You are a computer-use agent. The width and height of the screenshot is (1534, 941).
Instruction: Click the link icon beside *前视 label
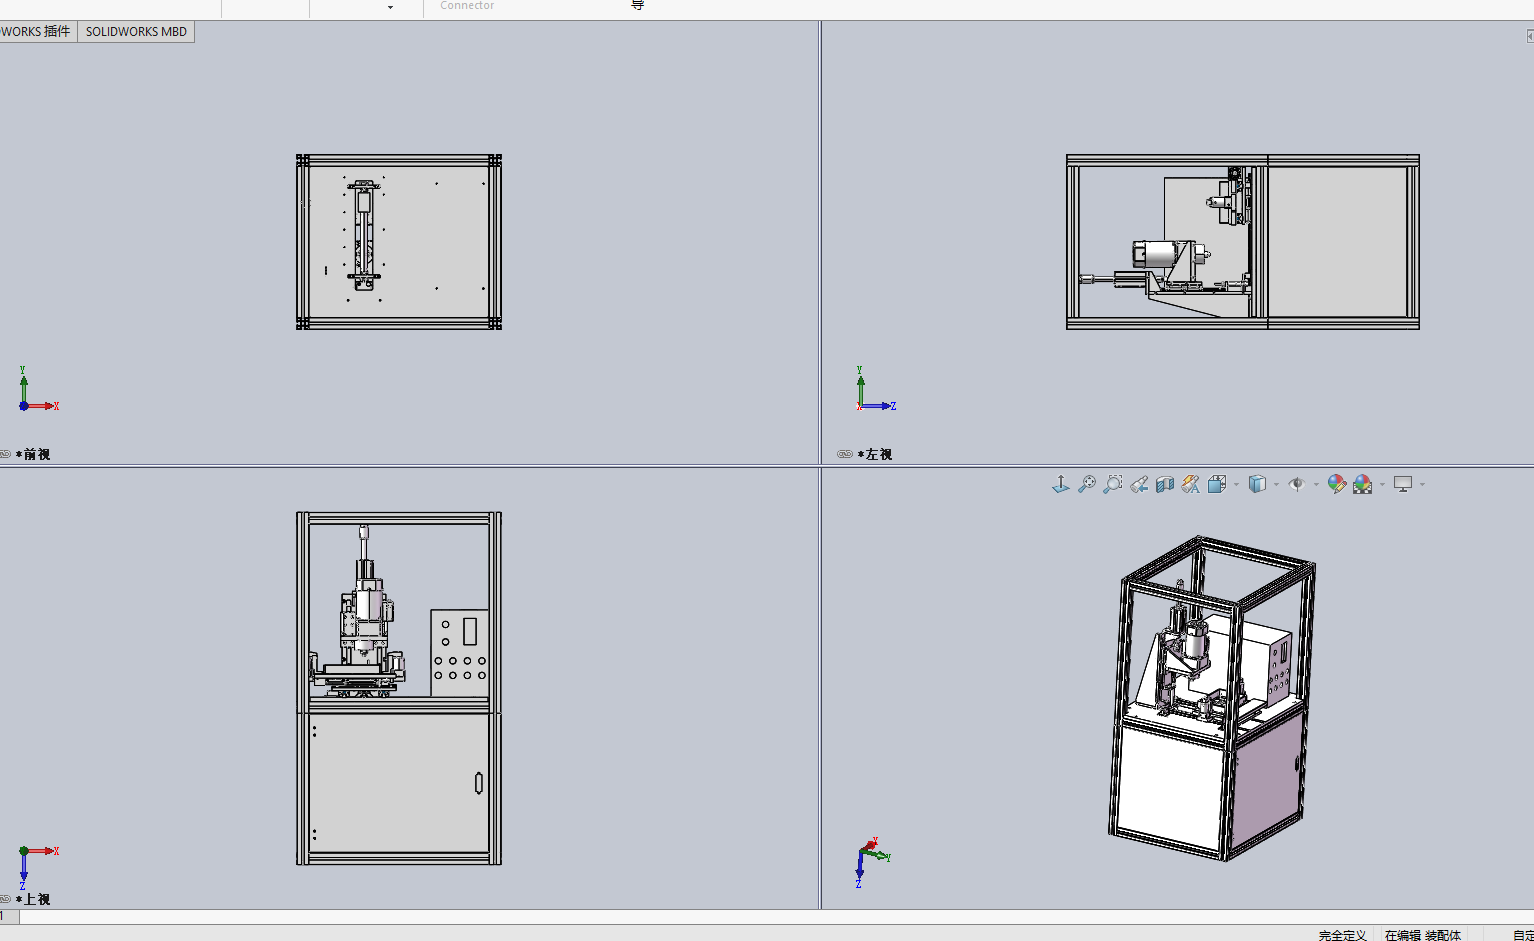(5, 454)
